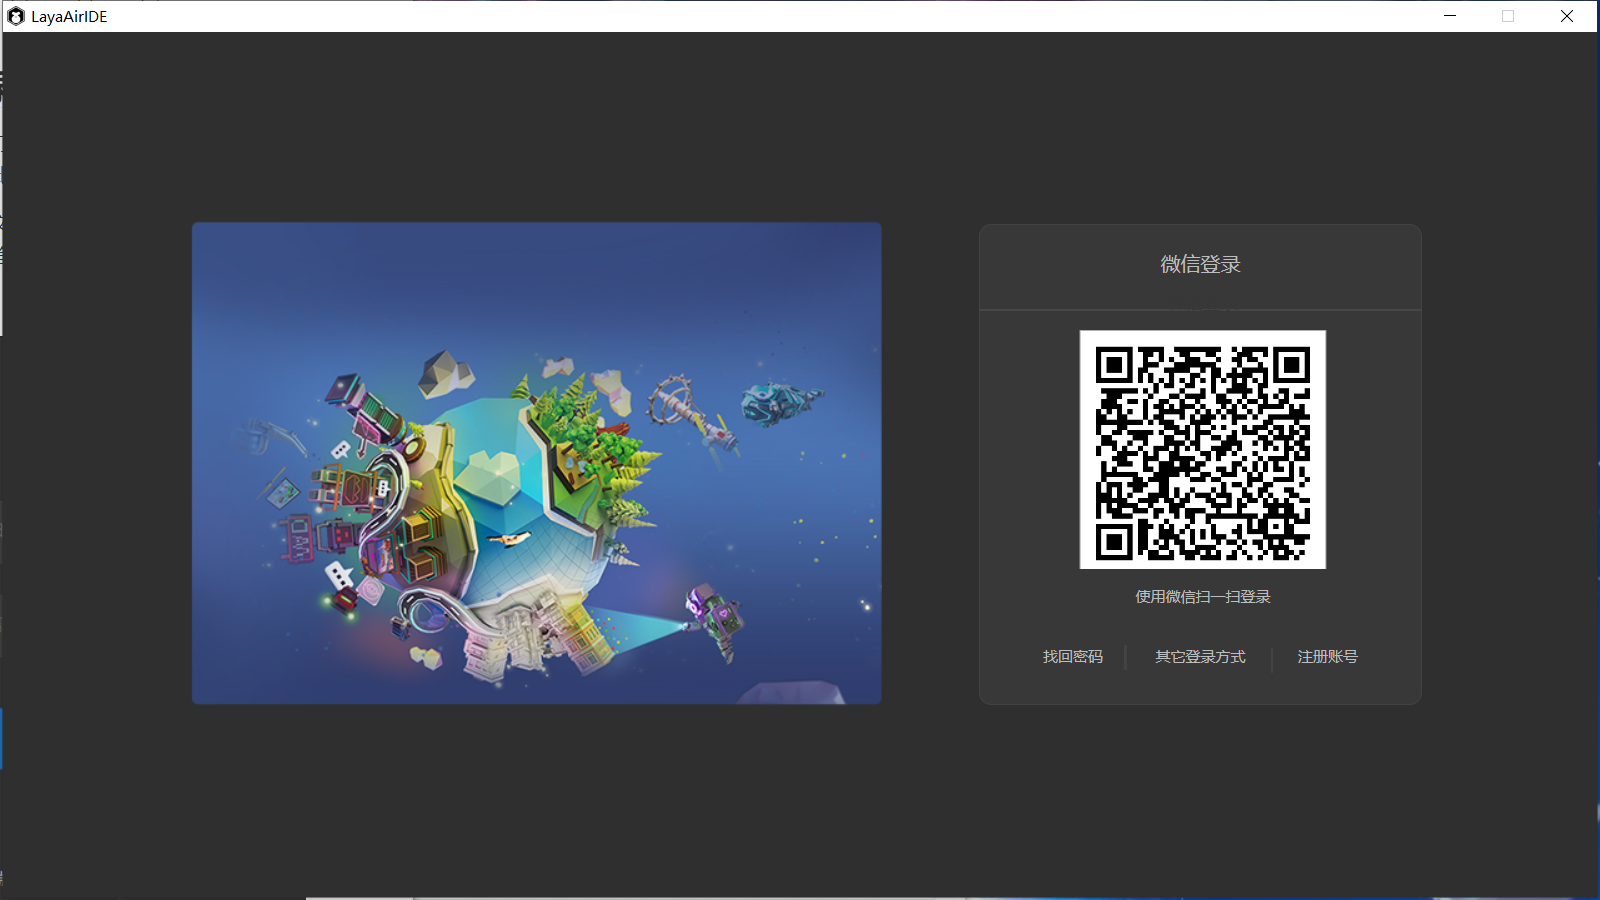This screenshot has width=1600, height=900.
Task: Close the LayaAirIDE login window
Action: pyautogui.click(x=1567, y=16)
